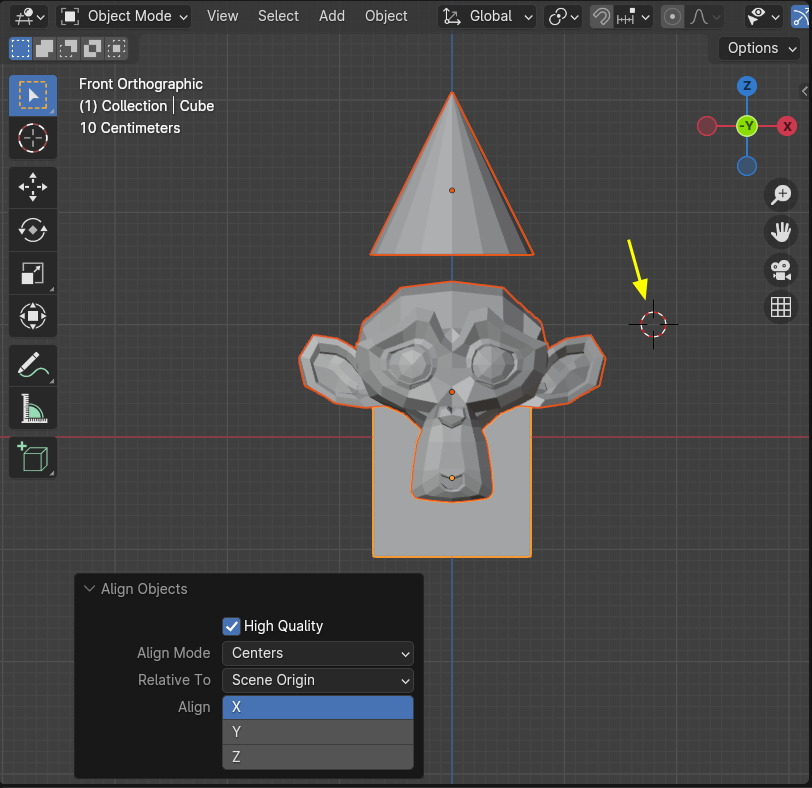Toggle the camera view button
812x788 pixels.
pos(781,270)
